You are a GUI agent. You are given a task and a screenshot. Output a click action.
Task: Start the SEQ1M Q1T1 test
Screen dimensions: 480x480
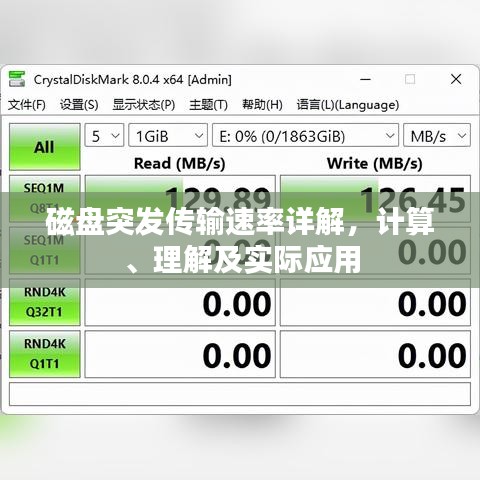click(45, 250)
